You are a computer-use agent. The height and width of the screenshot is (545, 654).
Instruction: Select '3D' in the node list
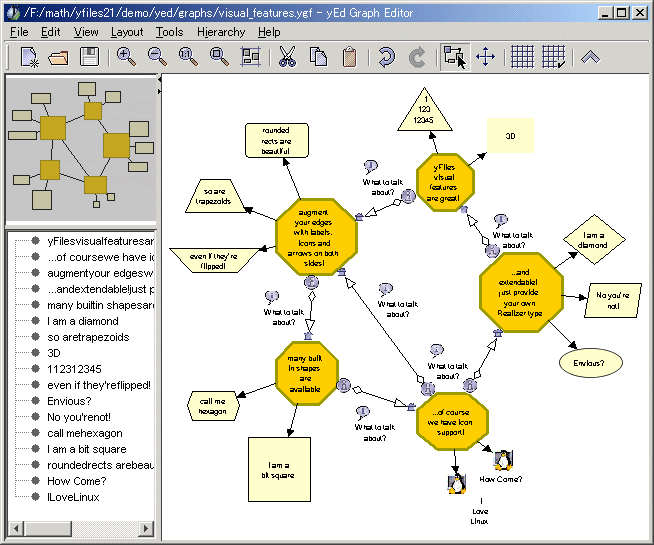pyautogui.click(x=54, y=353)
